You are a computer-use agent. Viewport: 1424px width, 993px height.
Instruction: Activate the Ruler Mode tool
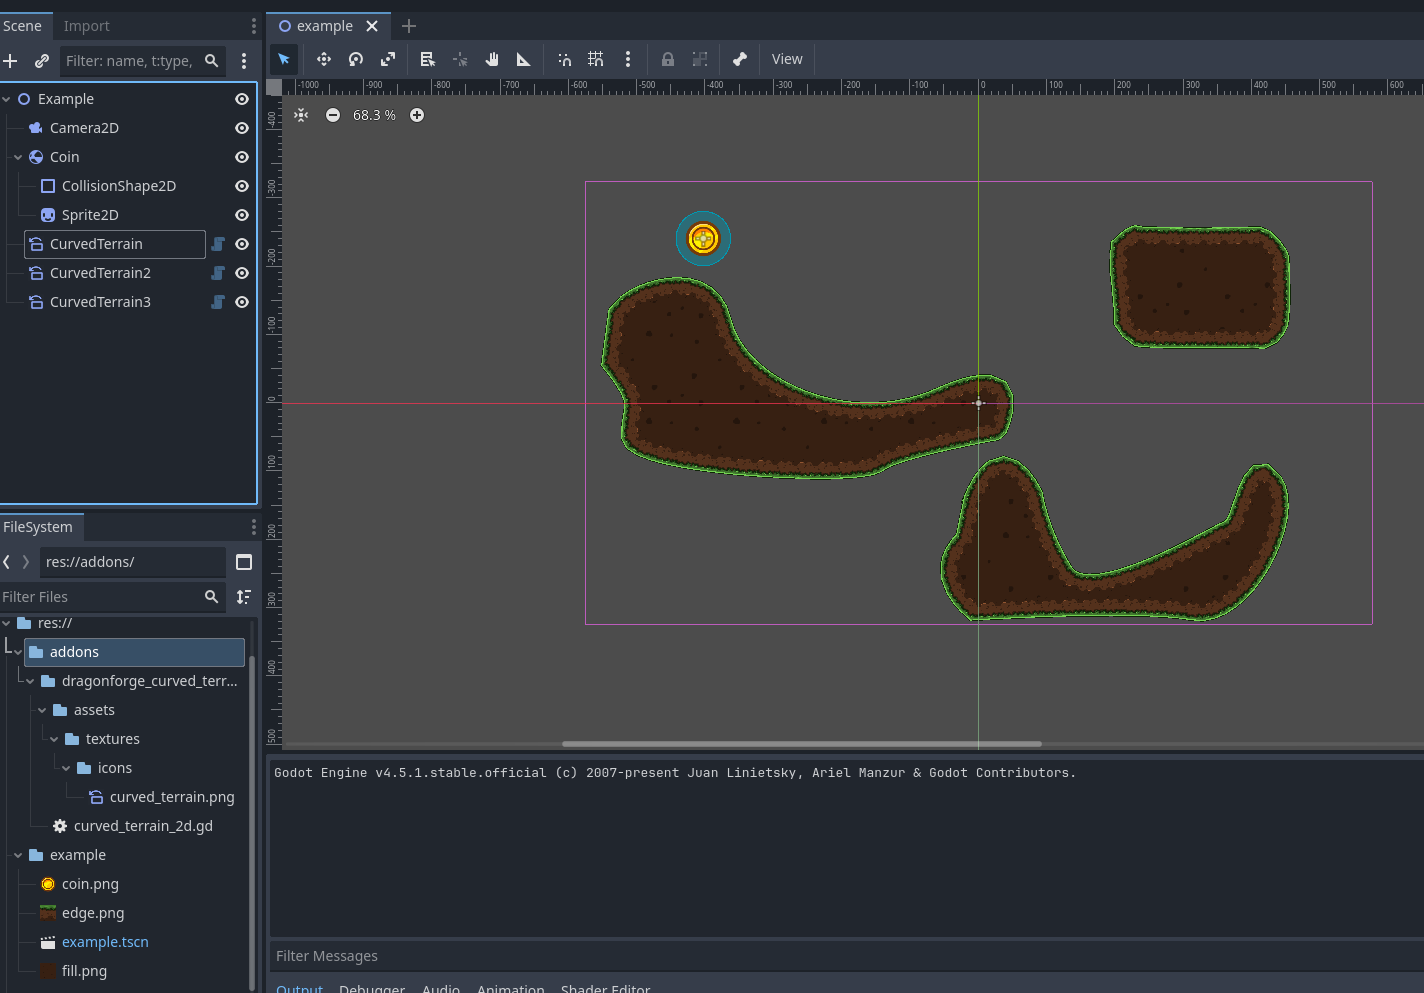tap(523, 60)
